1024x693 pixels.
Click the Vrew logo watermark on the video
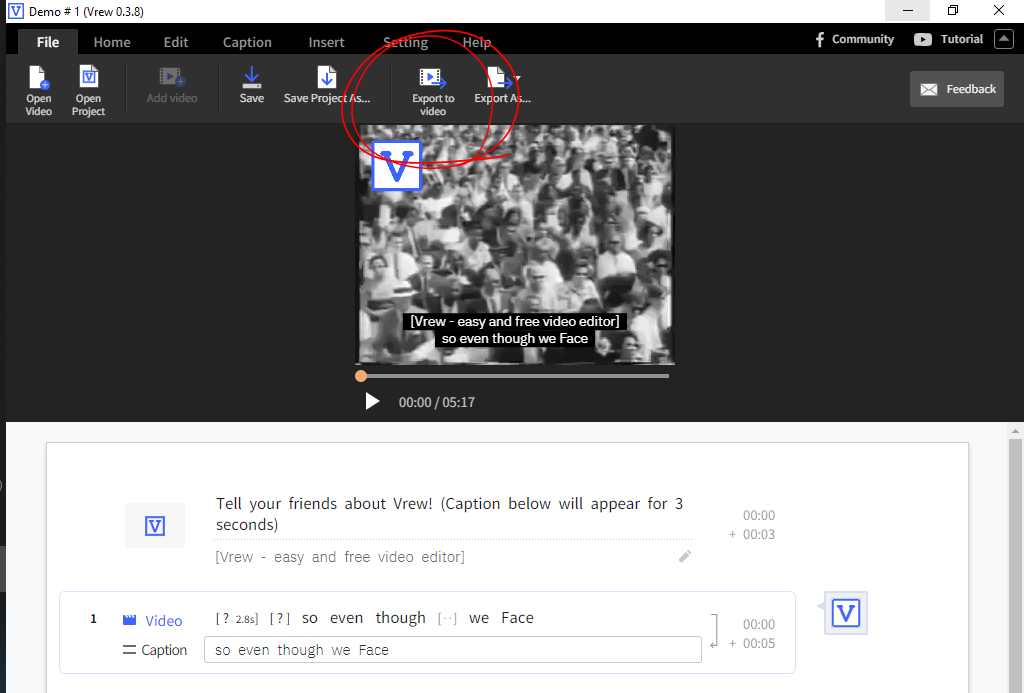pyautogui.click(x=396, y=166)
